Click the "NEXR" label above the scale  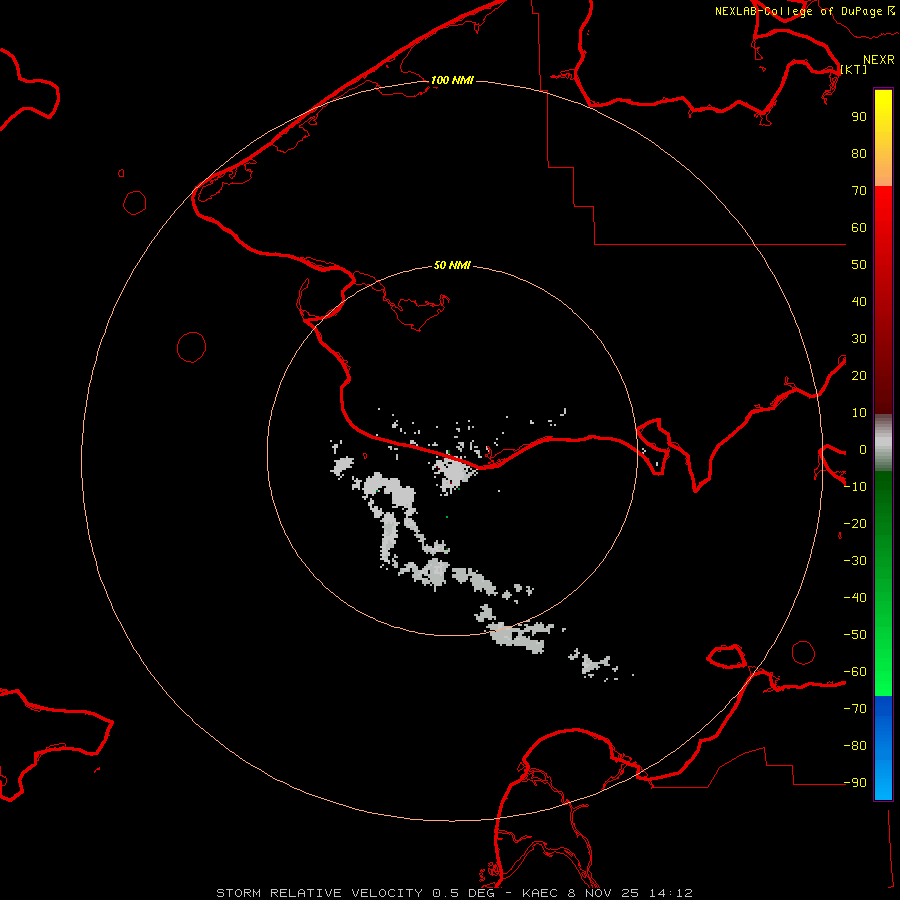click(x=879, y=60)
